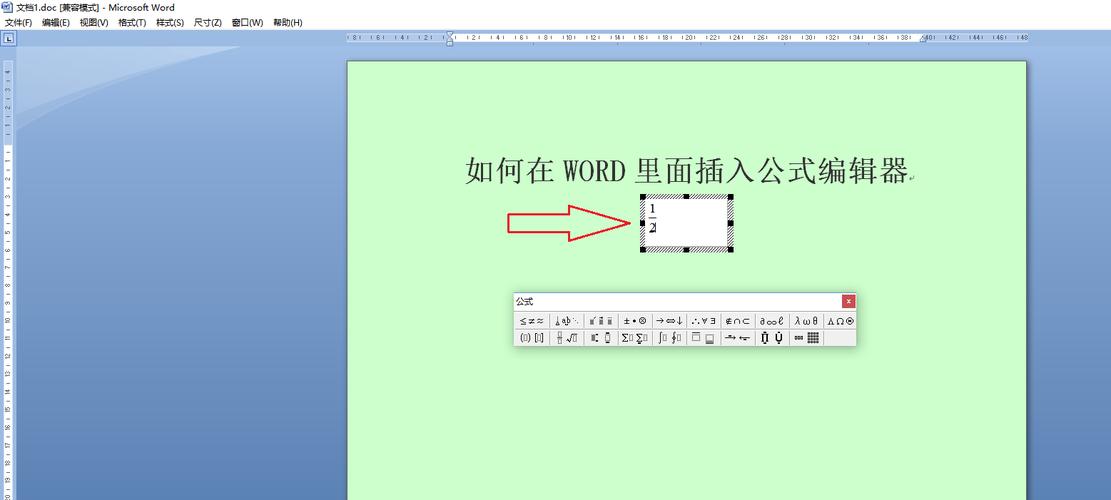The image size is (1111, 500).
Task: Open operator symbols palette (±•⊗)
Action: click(635, 321)
